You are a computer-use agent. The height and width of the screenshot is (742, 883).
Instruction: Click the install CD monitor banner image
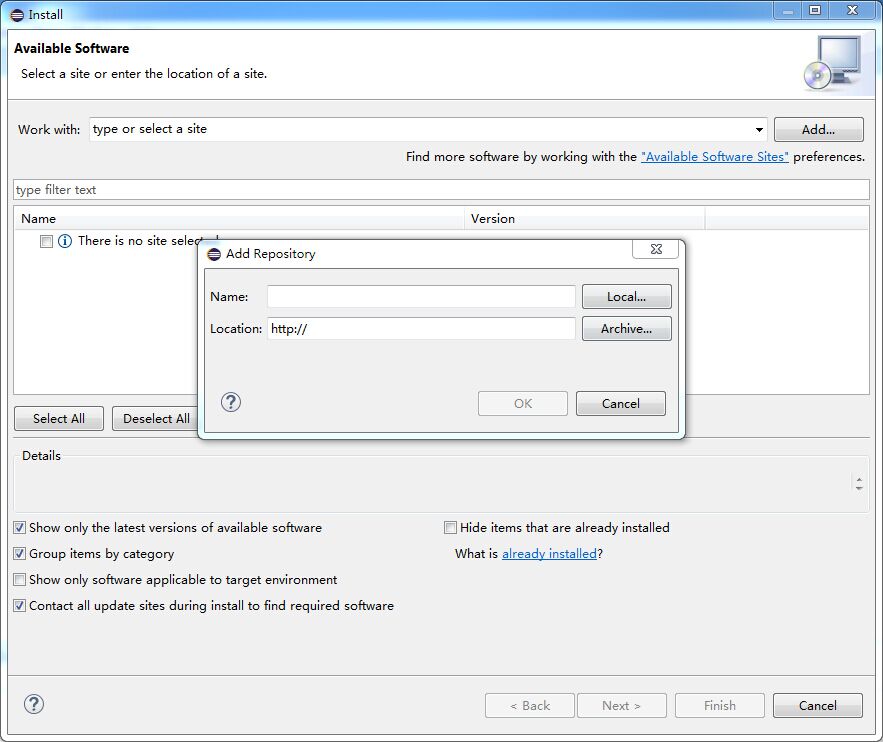click(x=832, y=62)
